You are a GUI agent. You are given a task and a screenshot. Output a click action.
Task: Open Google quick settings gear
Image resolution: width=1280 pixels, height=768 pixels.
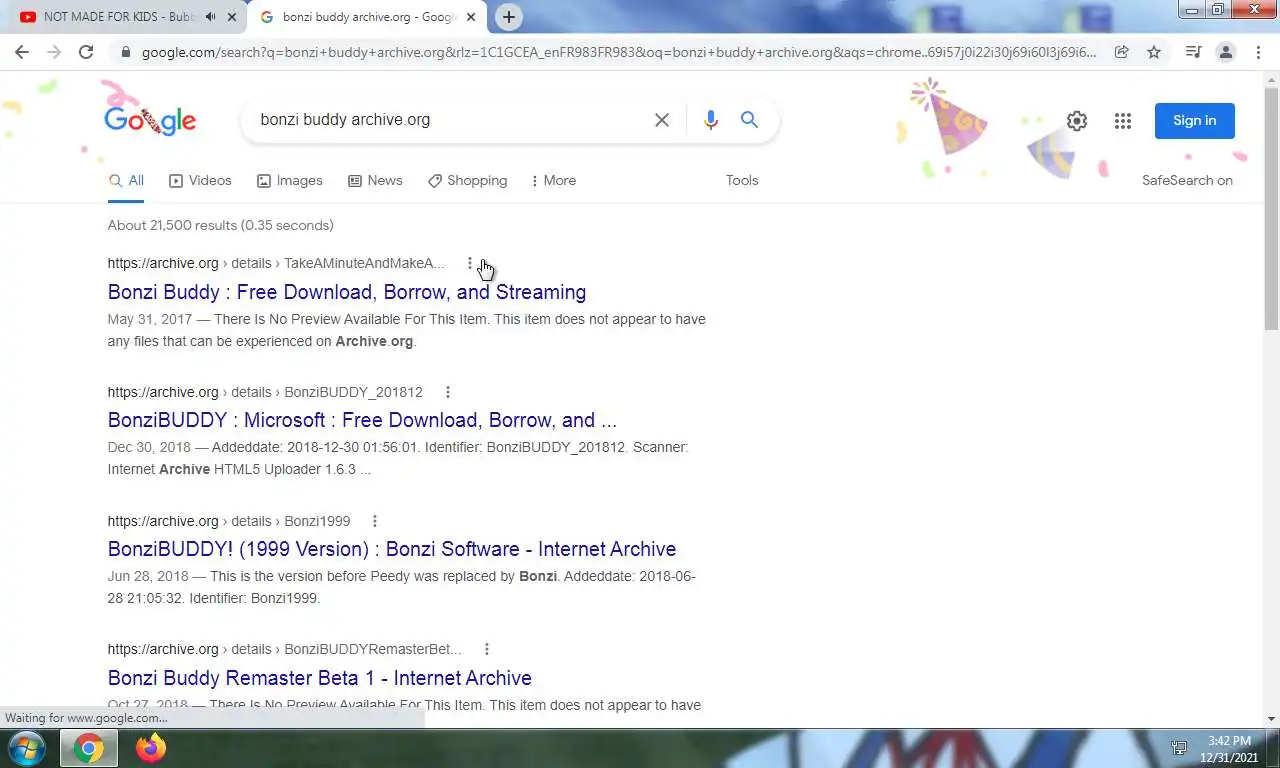click(1076, 121)
